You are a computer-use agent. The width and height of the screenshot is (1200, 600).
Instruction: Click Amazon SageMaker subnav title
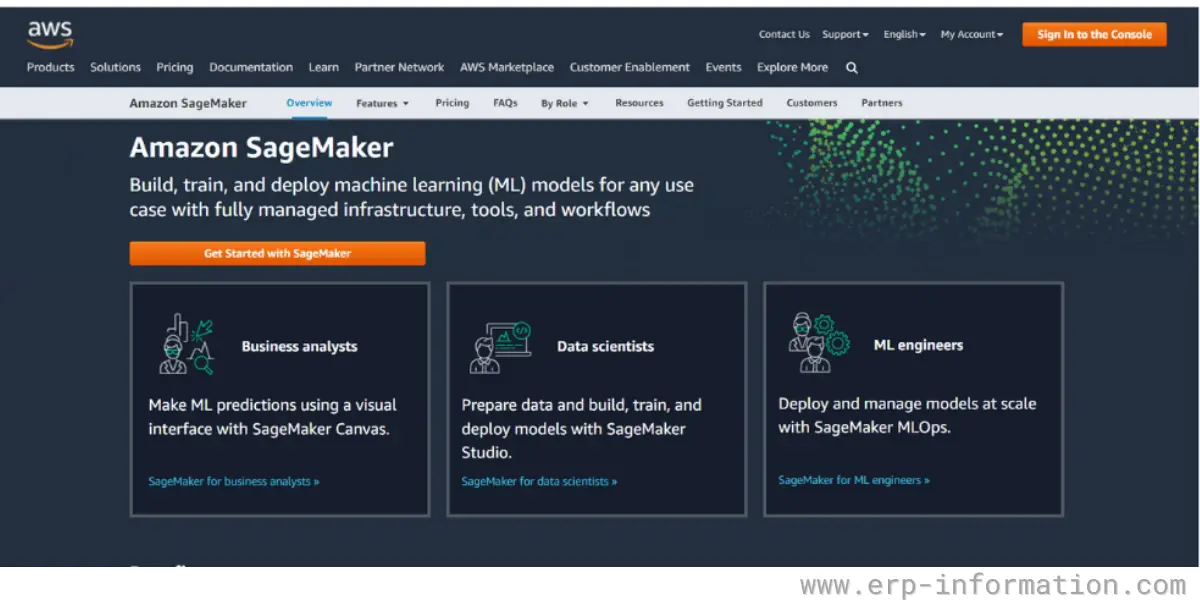point(188,103)
